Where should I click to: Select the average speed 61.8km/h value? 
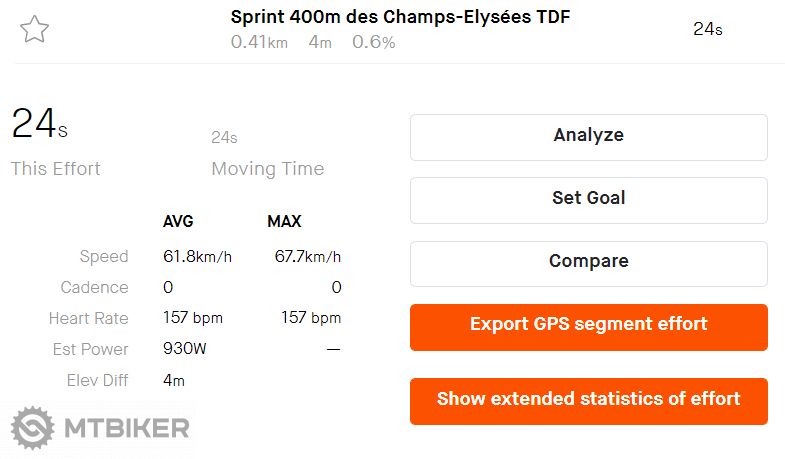(x=197, y=257)
